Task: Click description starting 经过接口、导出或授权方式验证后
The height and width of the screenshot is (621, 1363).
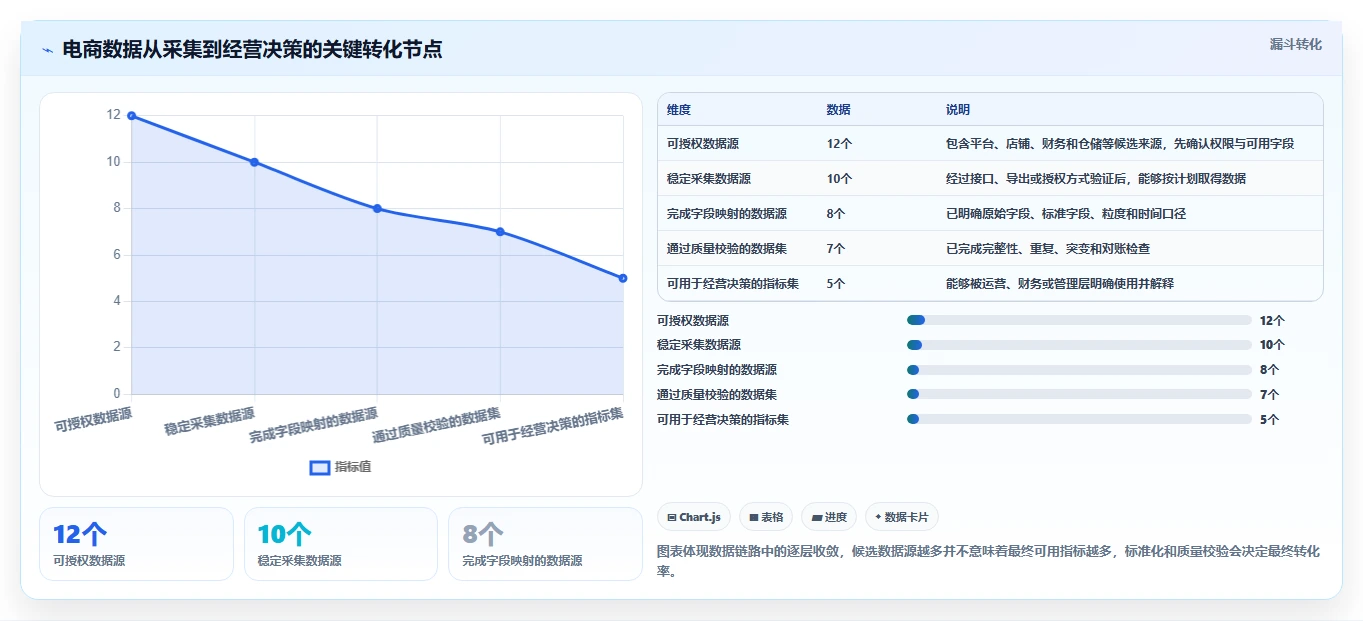Action: coord(1096,179)
